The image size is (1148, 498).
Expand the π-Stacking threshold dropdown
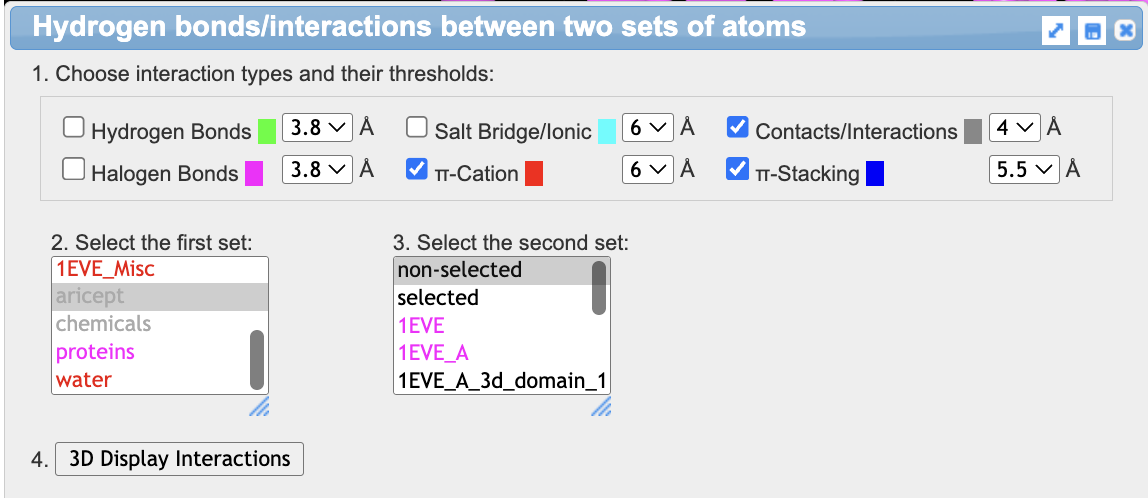pyautogui.click(x=1024, y=170)
